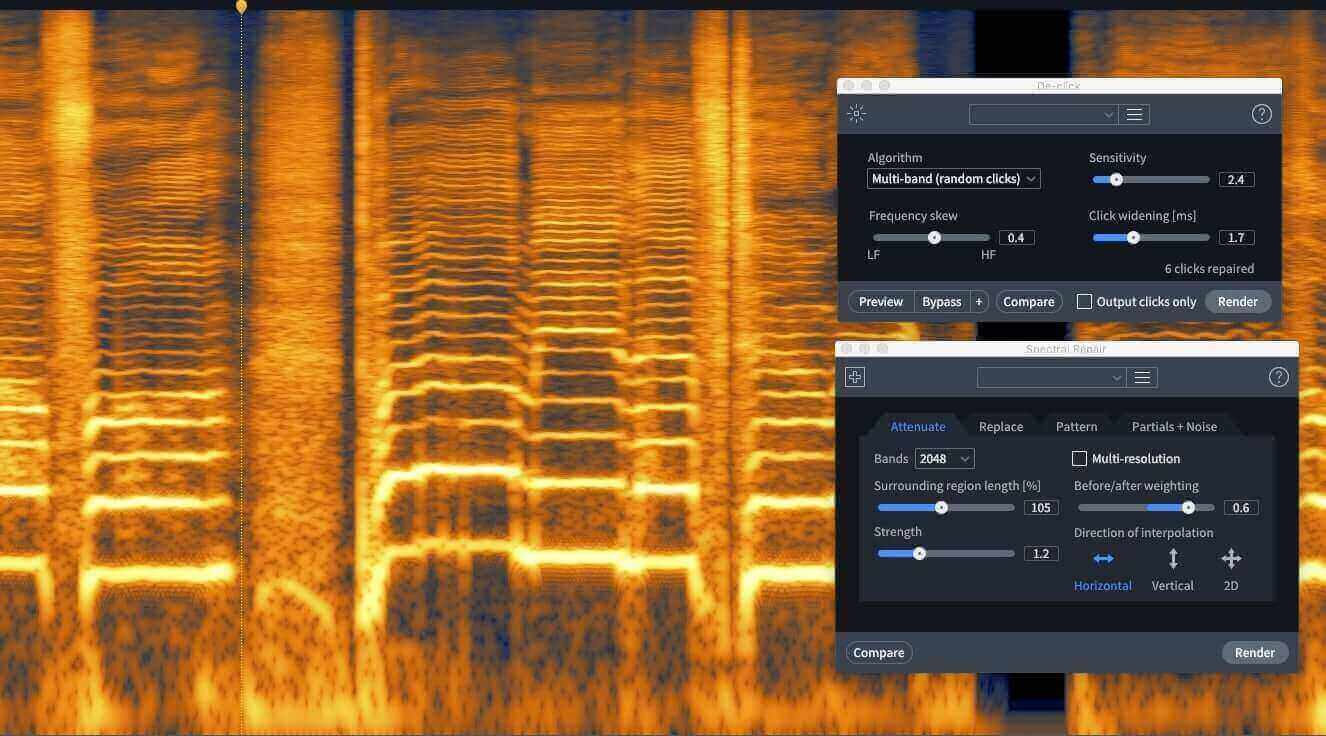Switch to the Replace tab

1001,427
